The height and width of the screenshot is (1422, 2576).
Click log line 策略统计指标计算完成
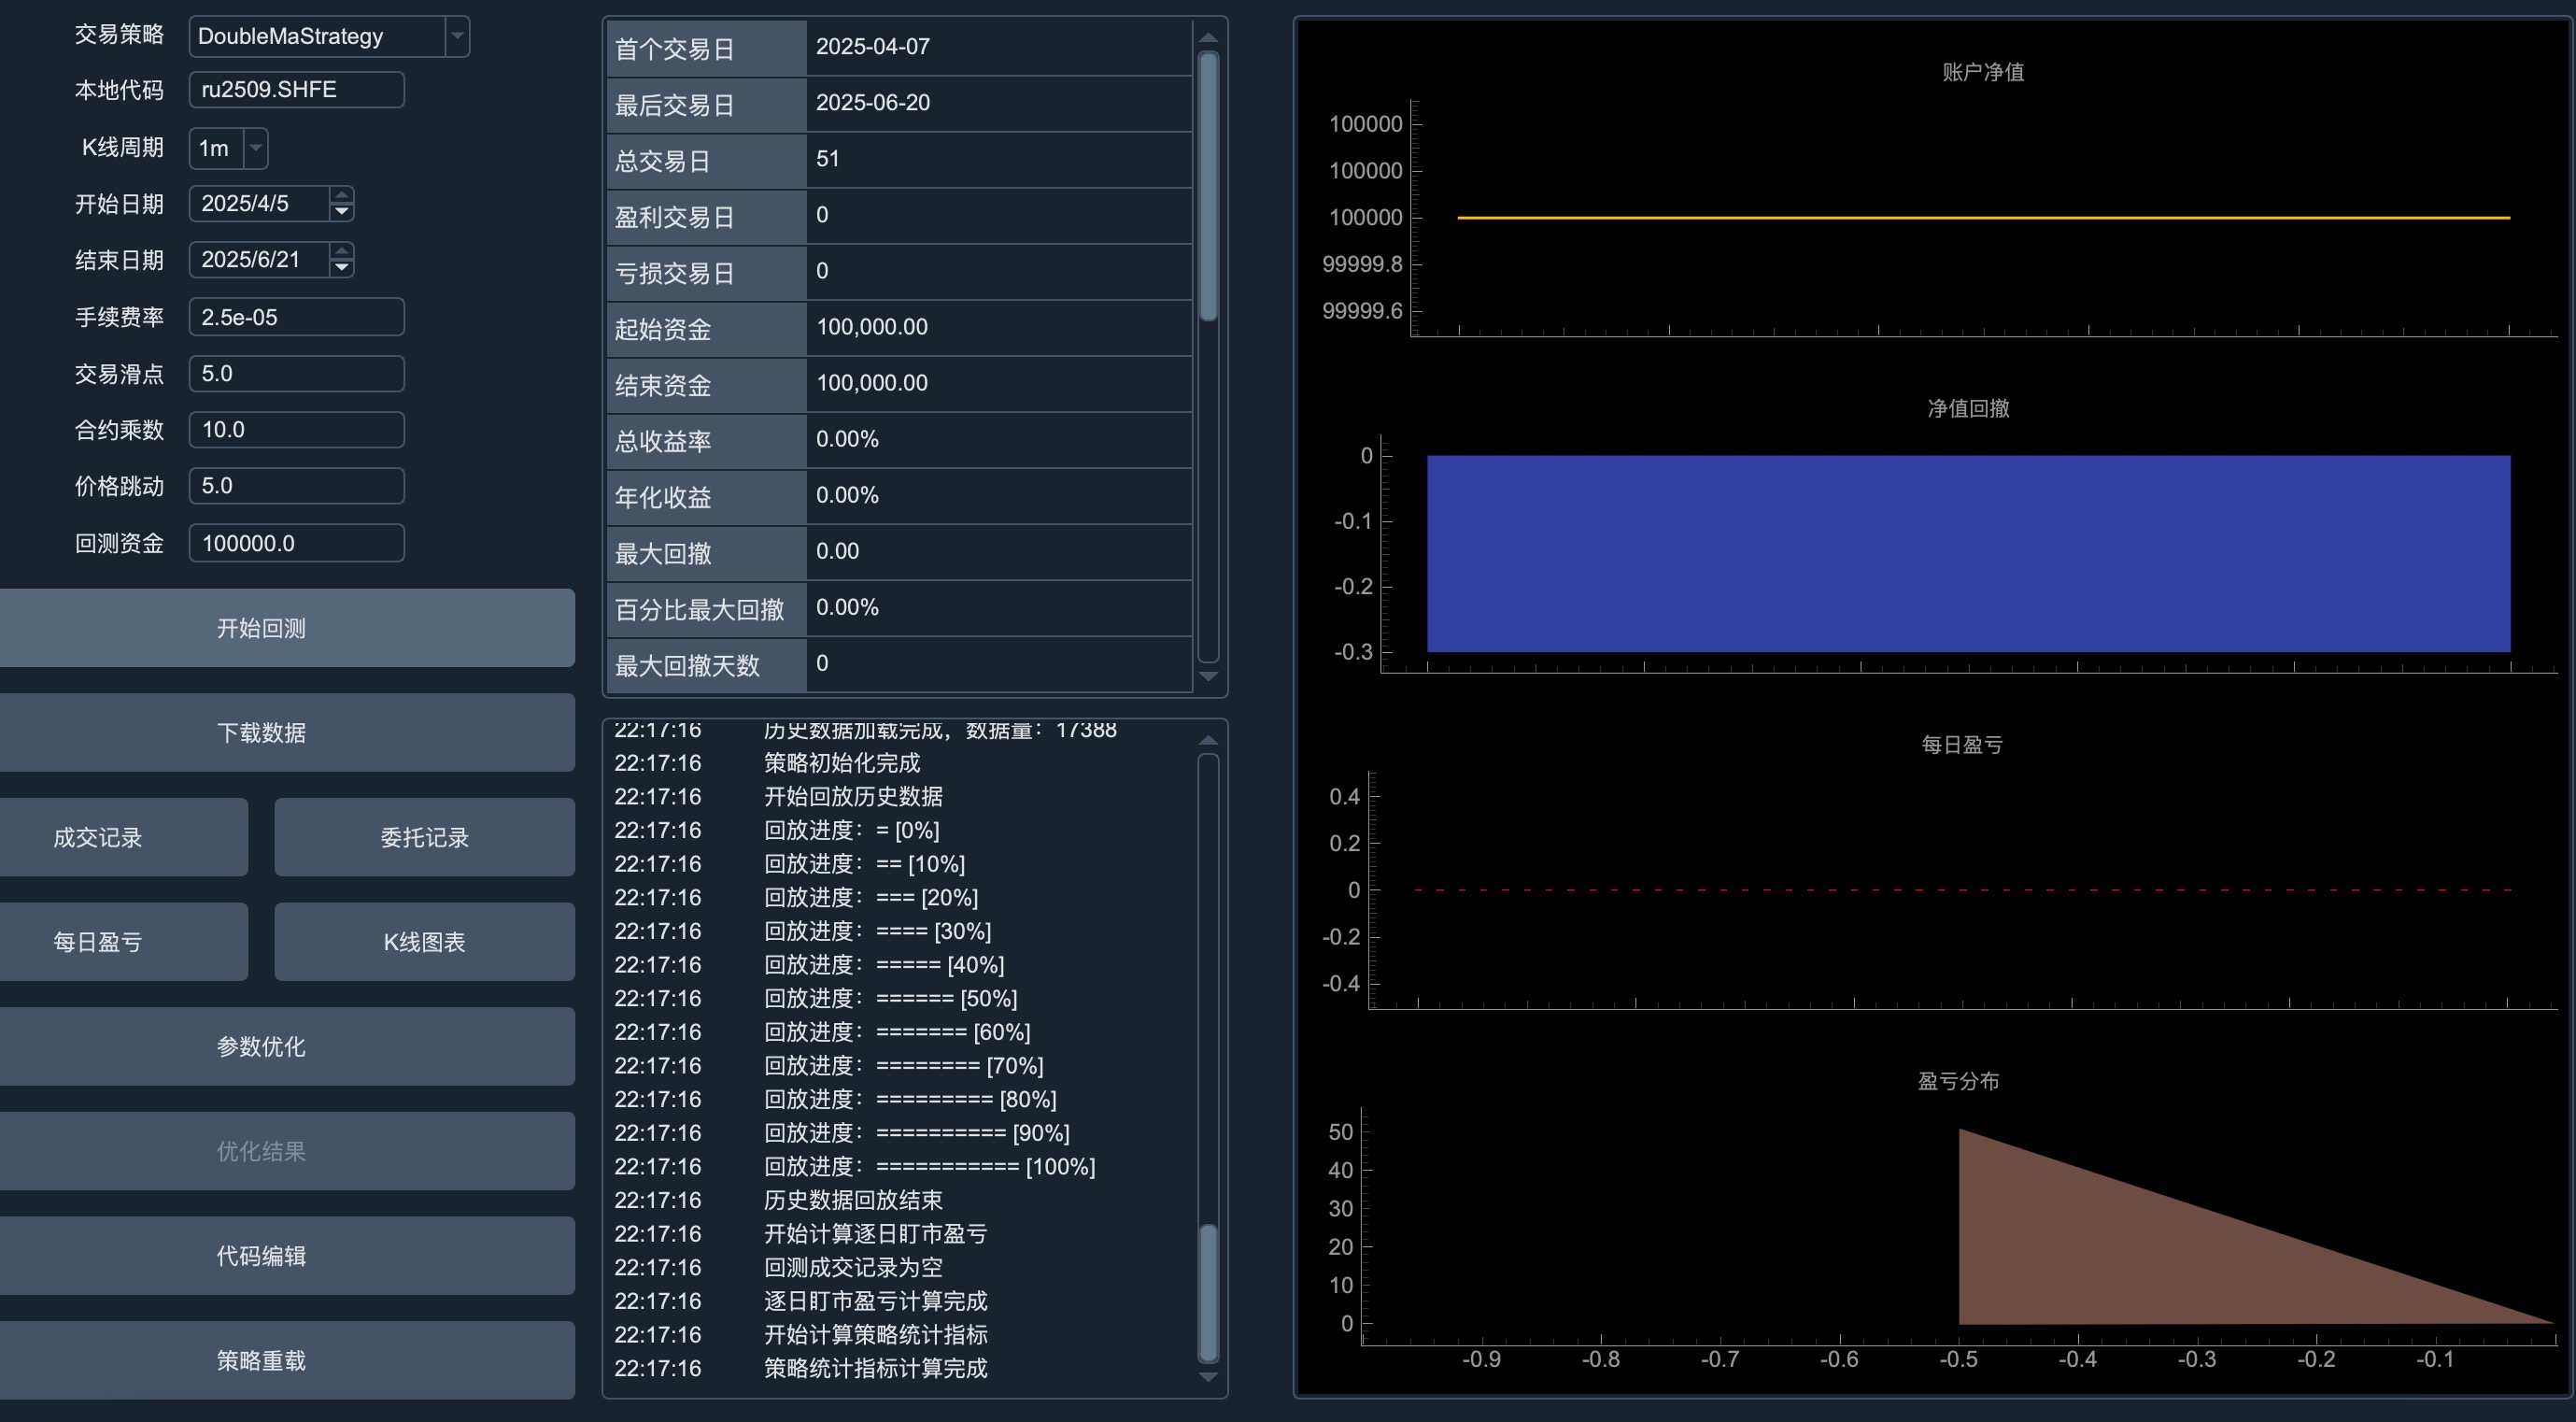(875, 1368)
